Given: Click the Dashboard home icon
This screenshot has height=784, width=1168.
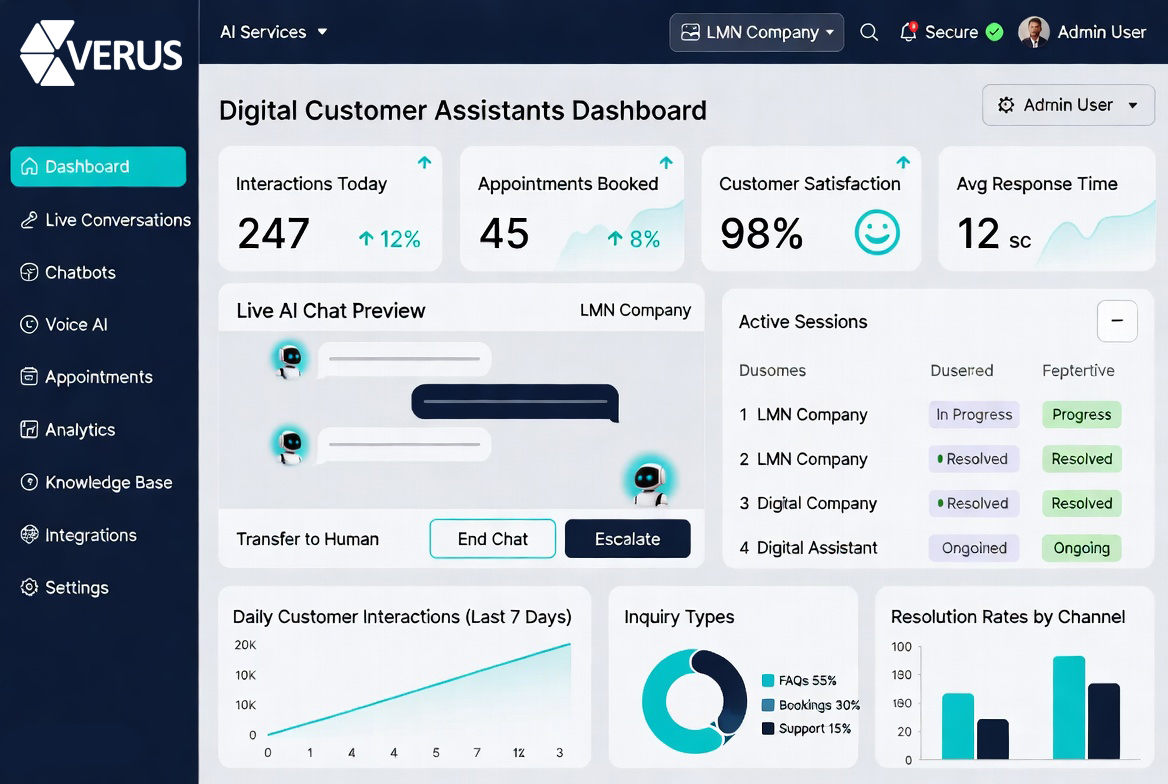Looking at the screenshot, I should [x=29, y=166].
